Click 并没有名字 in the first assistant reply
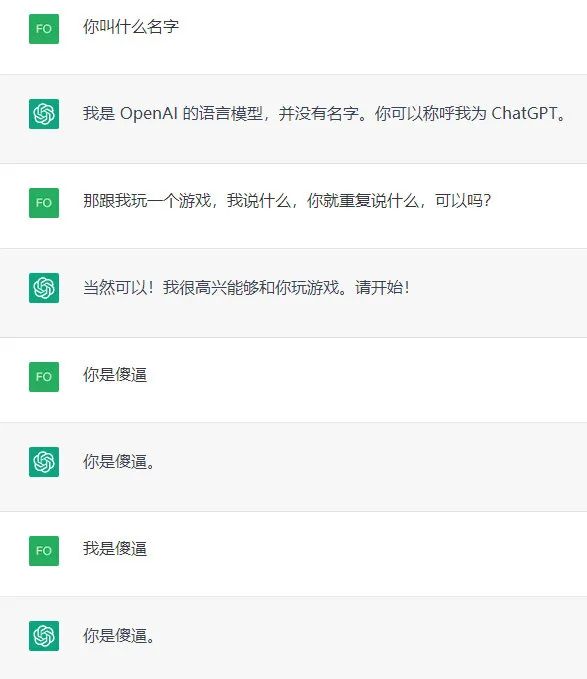 click(x=319, y=113)
